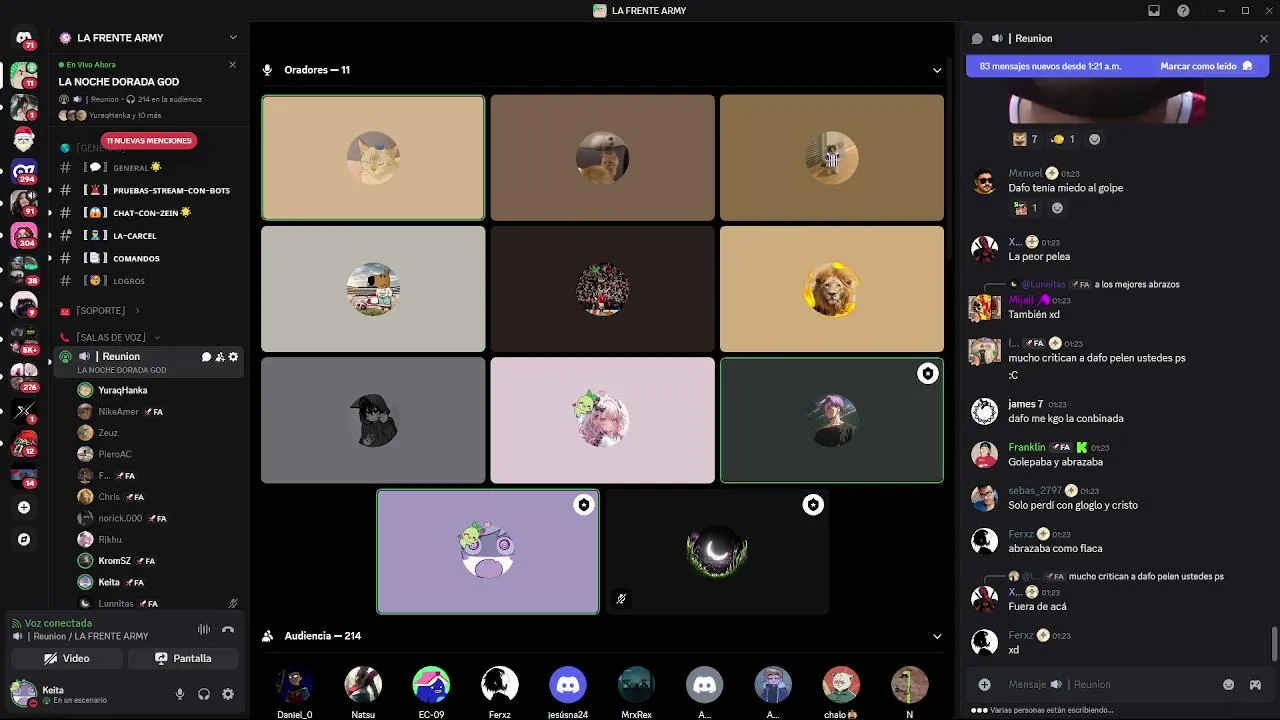Click KromSZ in voice member list
The image size is (1280, 720).
tap(114, 561)
